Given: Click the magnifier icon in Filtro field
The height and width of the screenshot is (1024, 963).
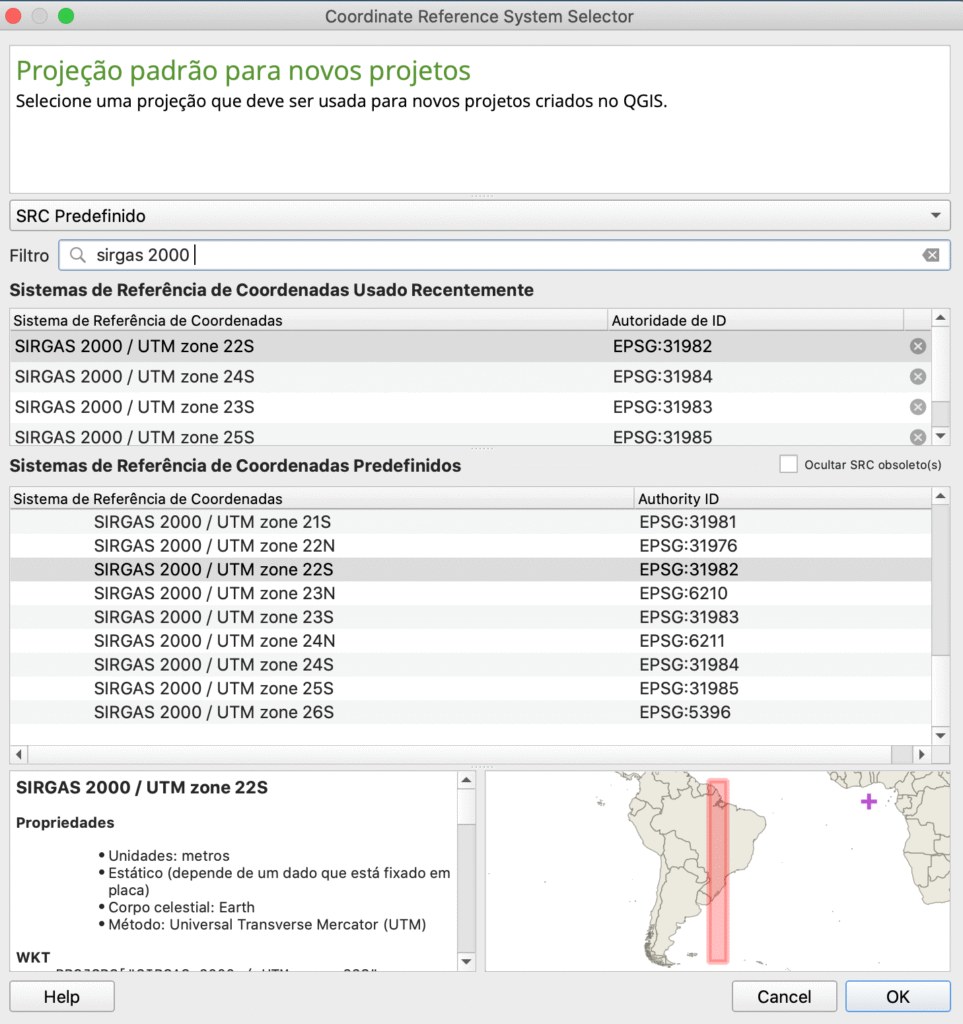Looking at the screenshot, I should (x=78, y=255).
